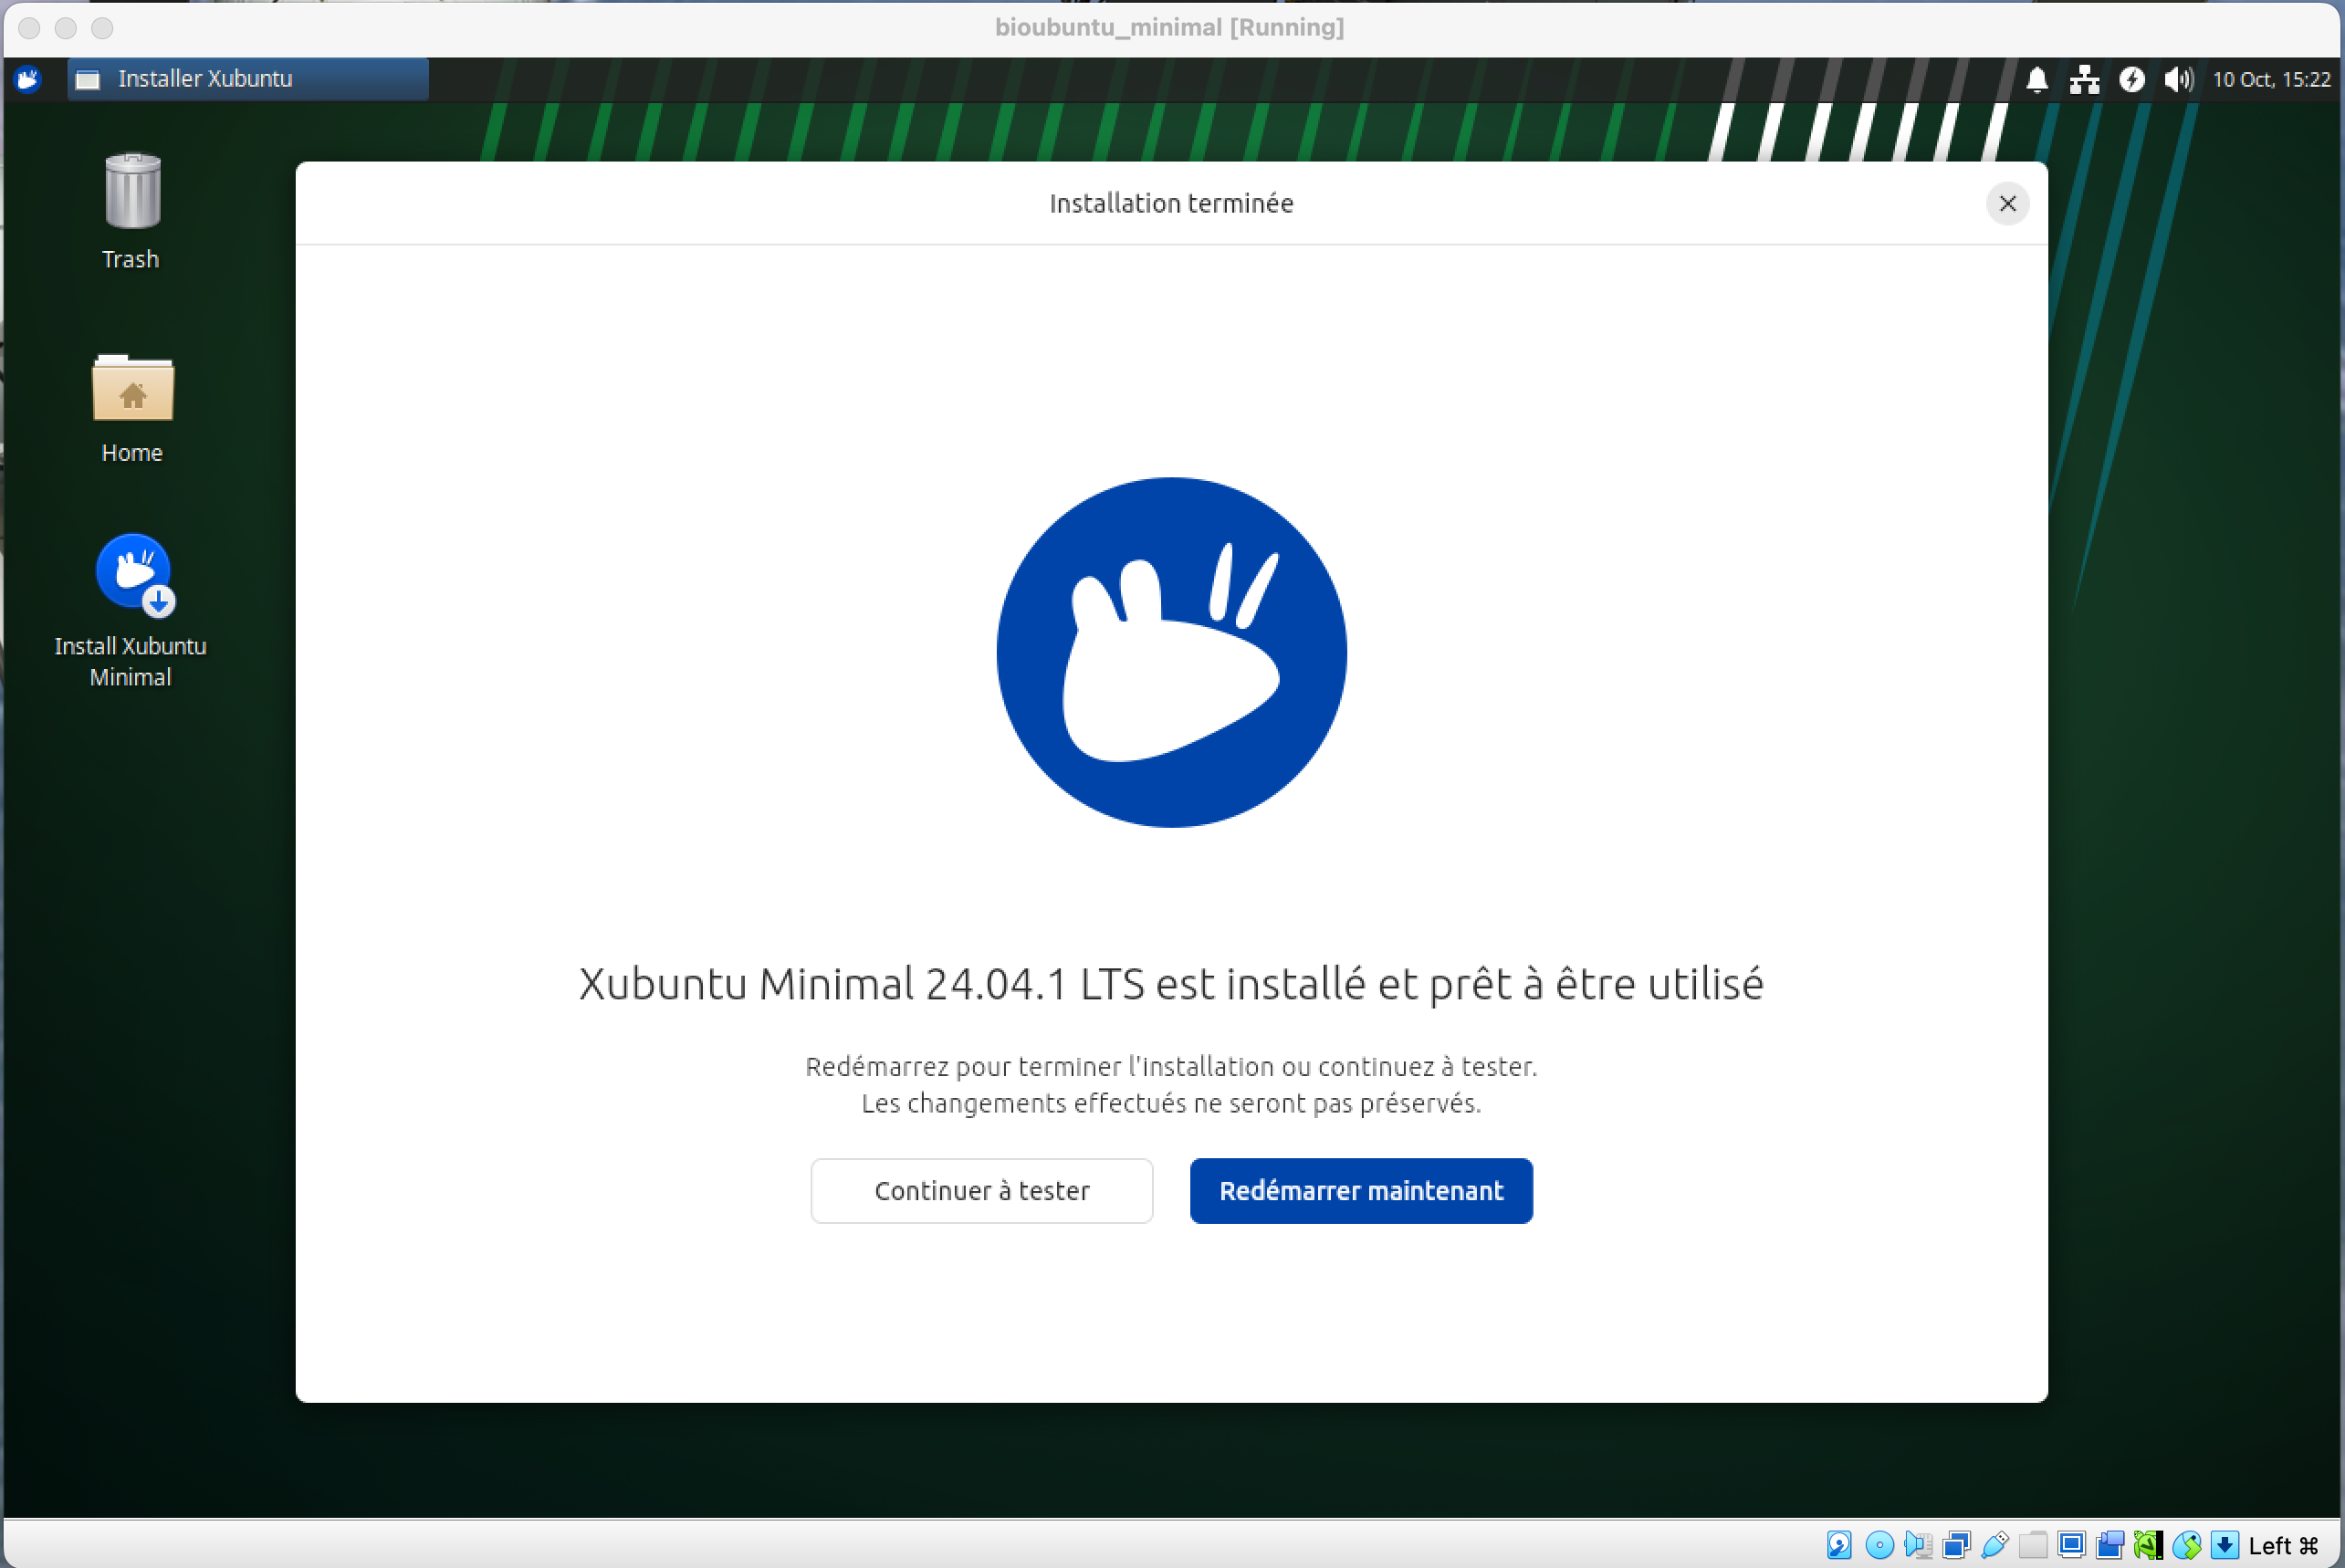Click VirtualBox hard disk activity icon
2345x1568 pixels.
tap(1840, 1545)
